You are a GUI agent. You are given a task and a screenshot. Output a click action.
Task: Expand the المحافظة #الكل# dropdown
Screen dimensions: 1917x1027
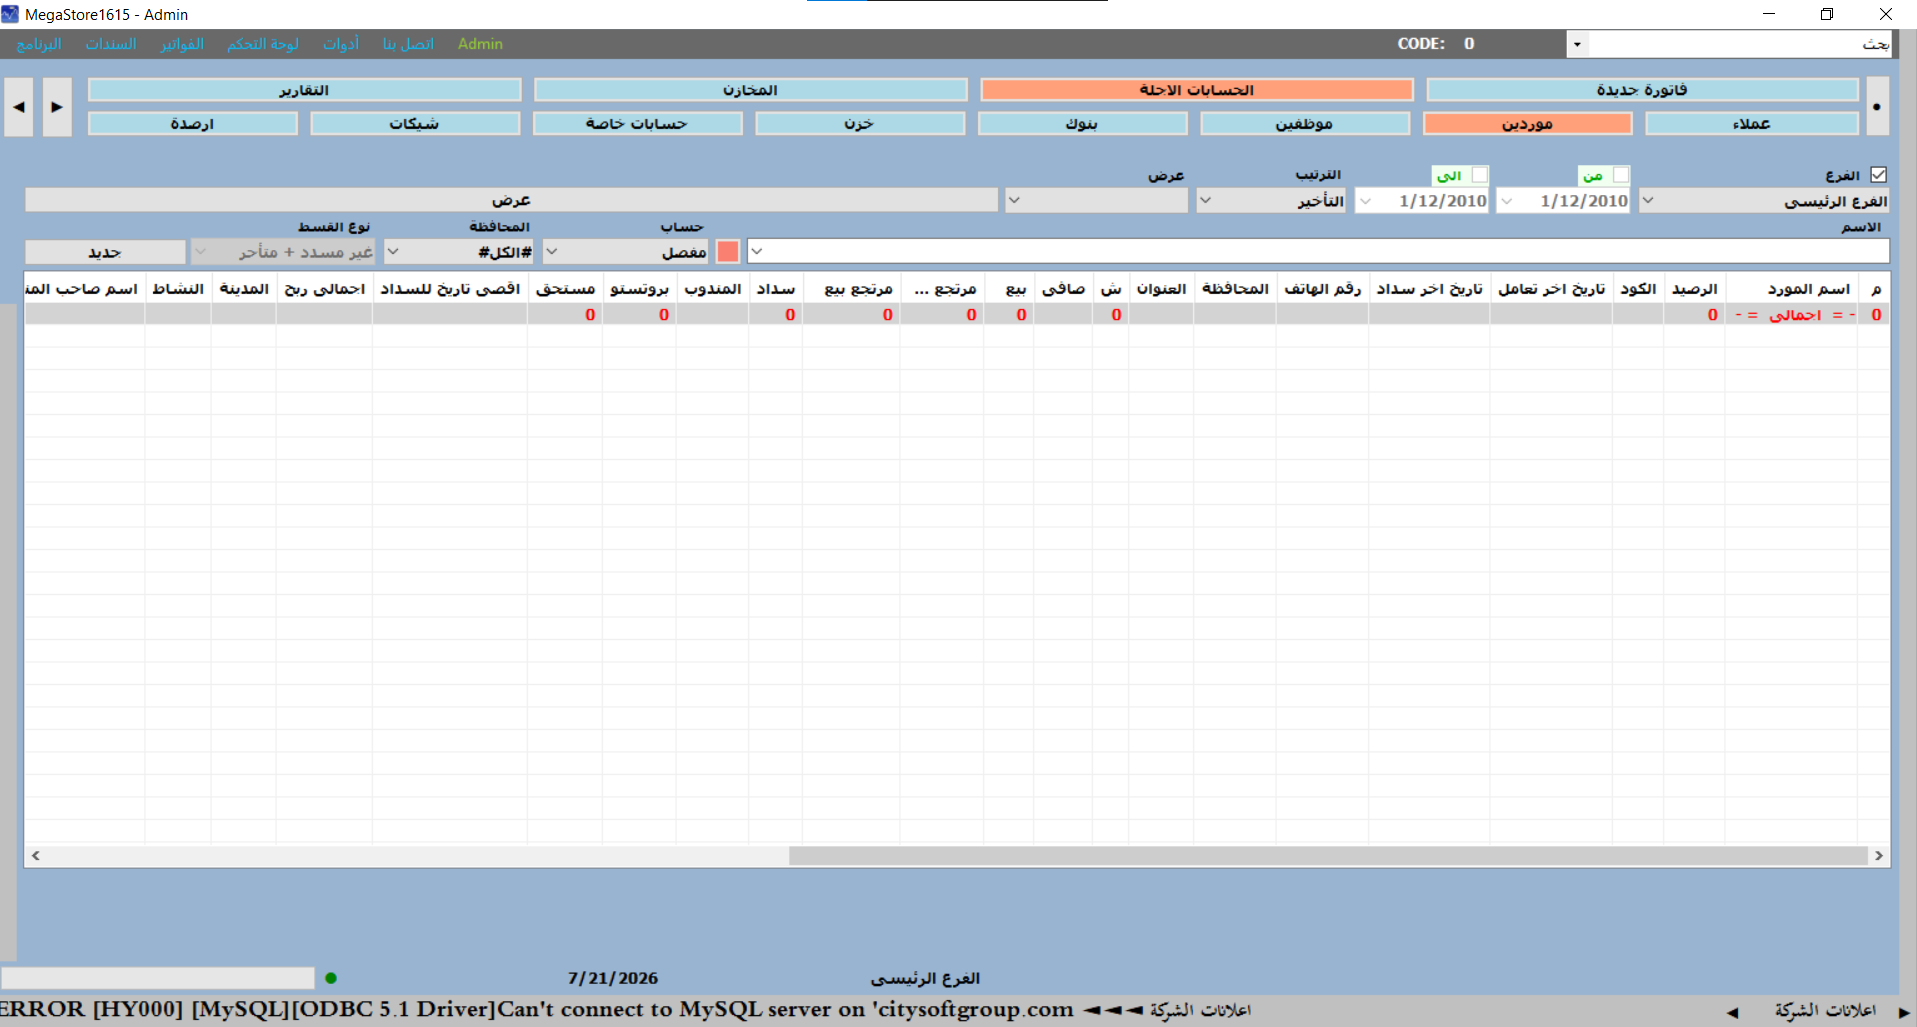[393, 252]
